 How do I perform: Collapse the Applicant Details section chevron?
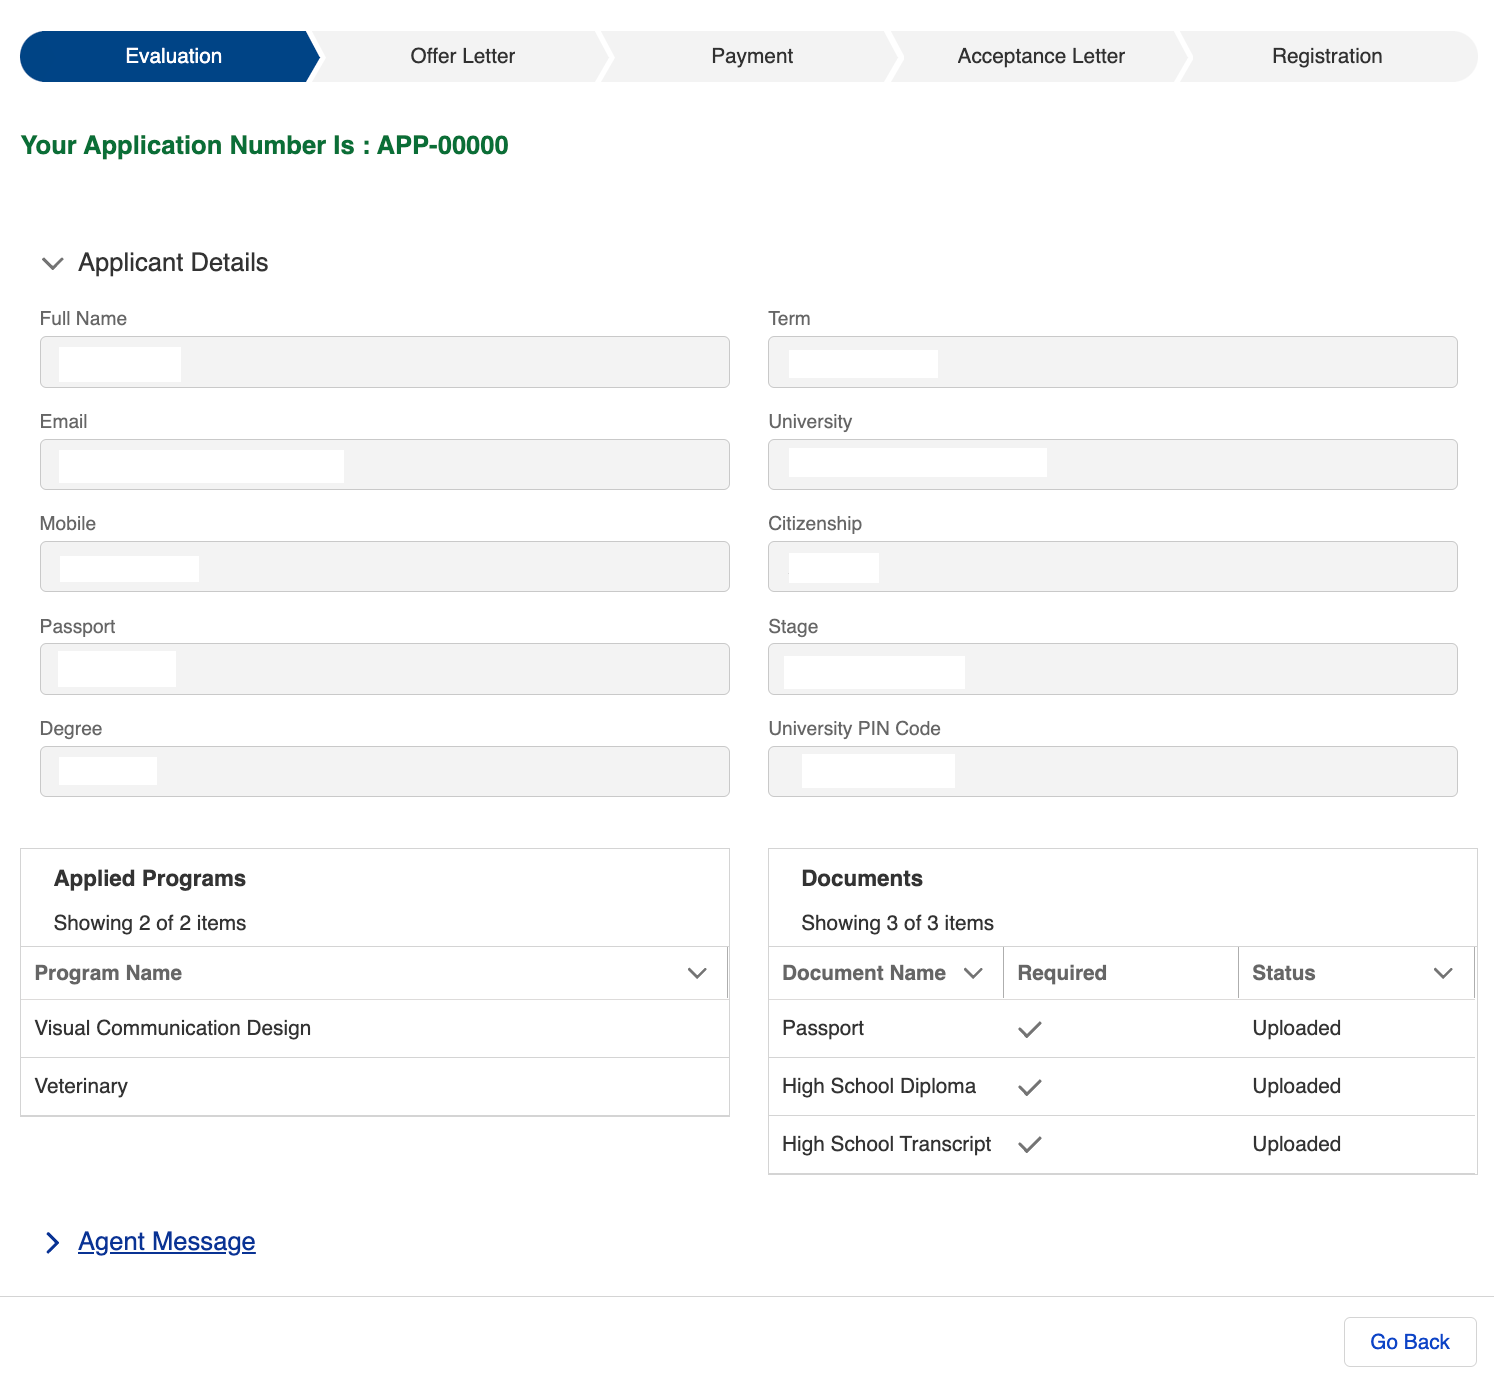[53, 263]
